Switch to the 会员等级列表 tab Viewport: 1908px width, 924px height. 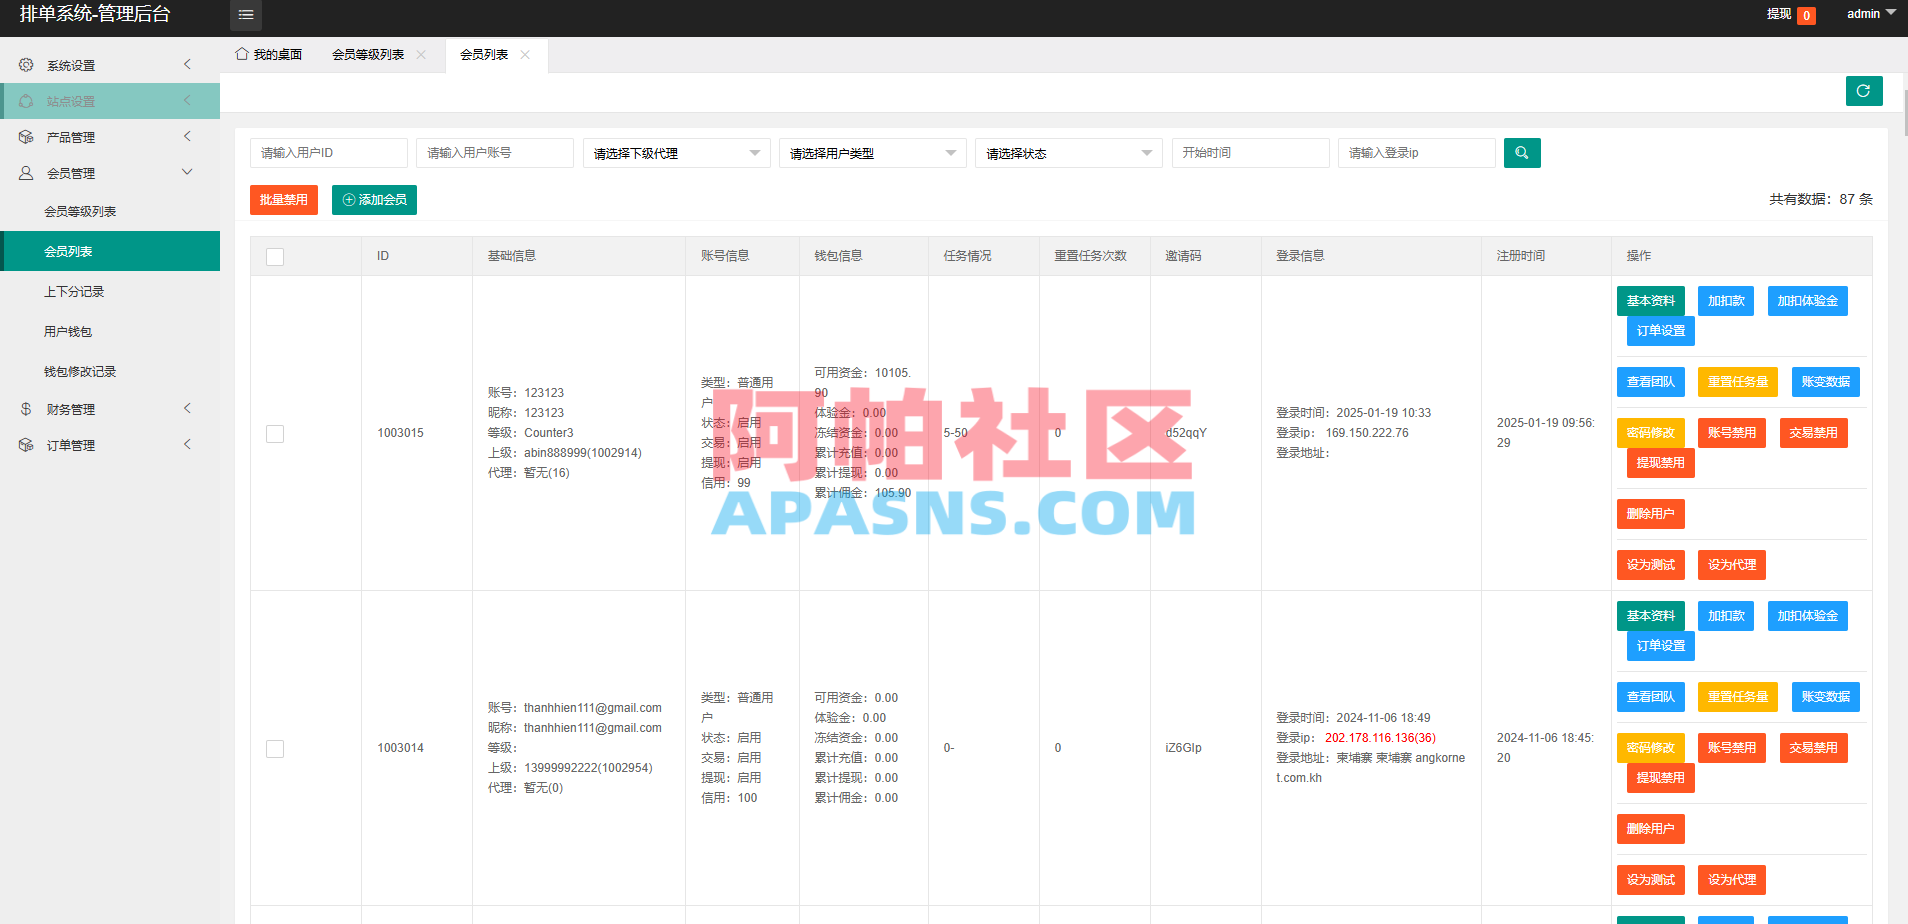(368, 54)
